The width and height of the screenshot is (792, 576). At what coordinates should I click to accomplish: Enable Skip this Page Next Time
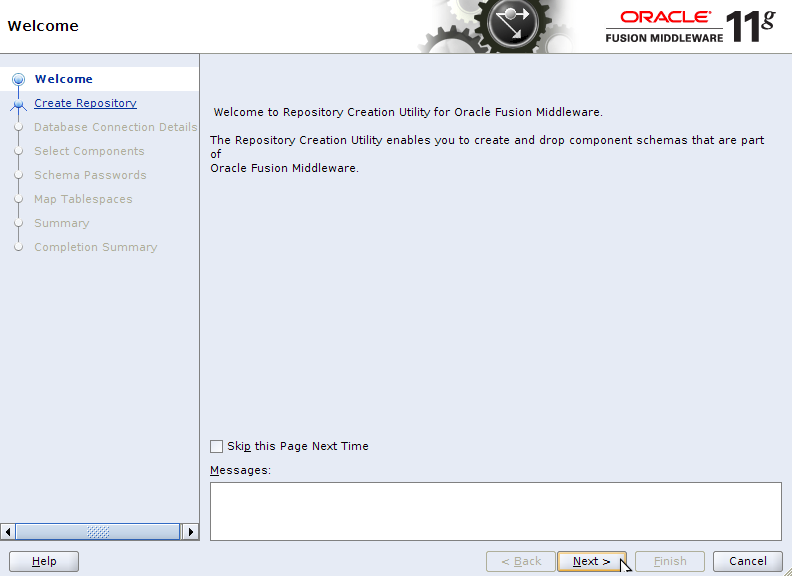click(x=216, y=446)
